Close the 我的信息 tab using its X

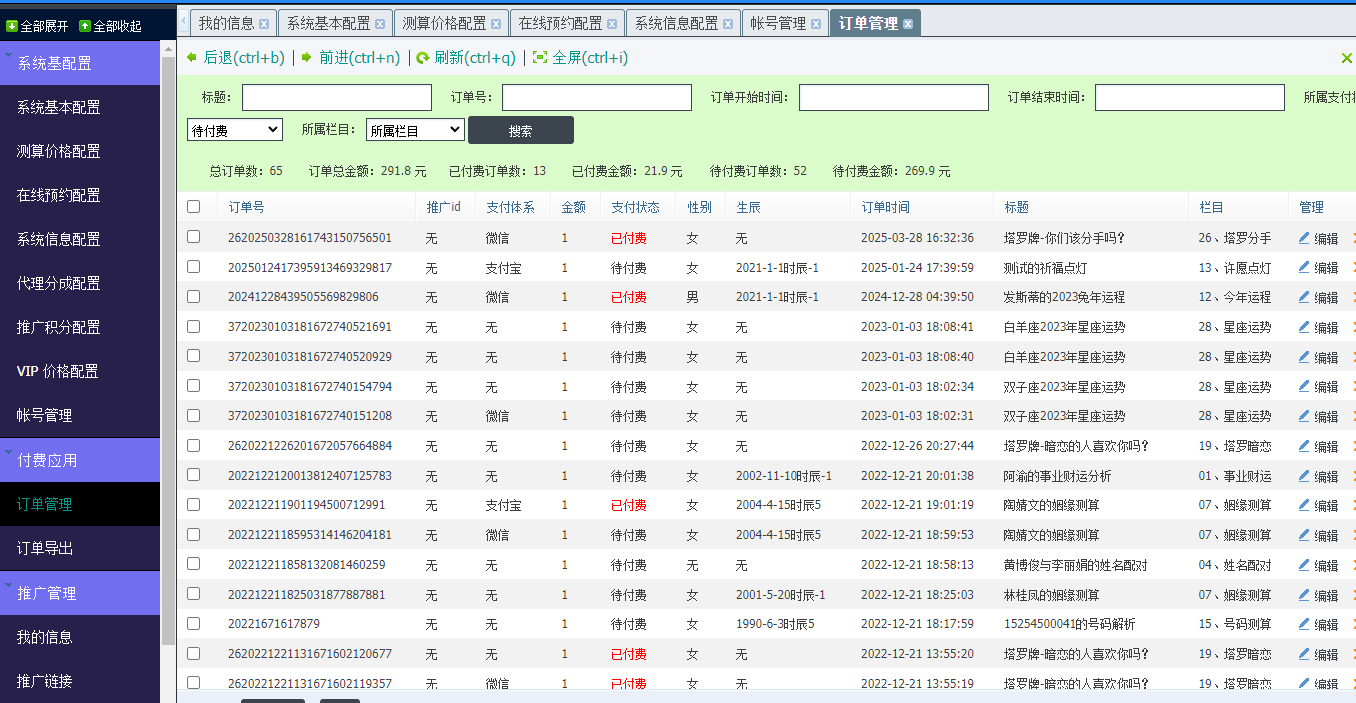(264, 24)
